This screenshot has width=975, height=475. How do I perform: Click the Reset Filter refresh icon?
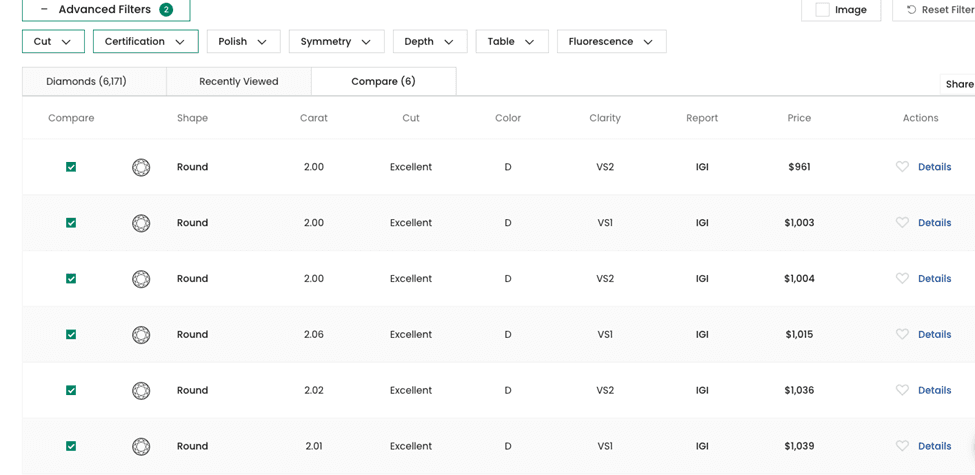(x=912, y=10)
